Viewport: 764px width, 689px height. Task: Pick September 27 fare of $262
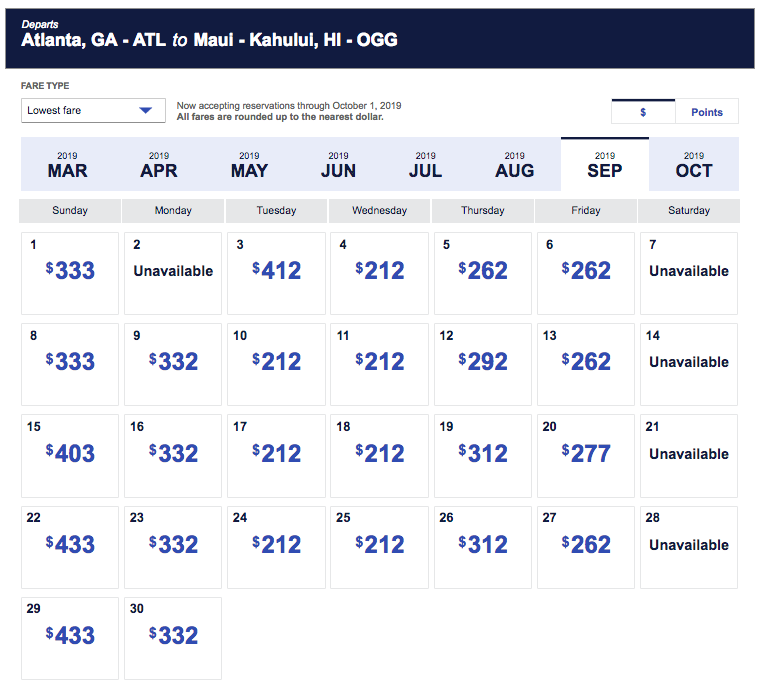coord(586,547)
